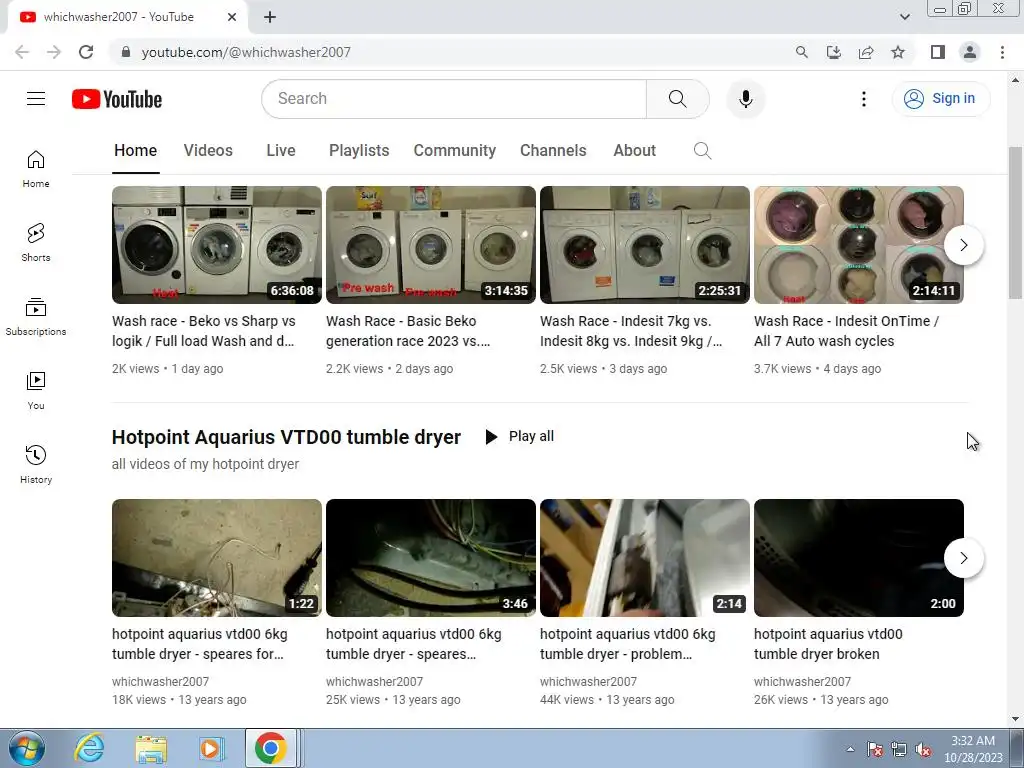Open the 6:36:08 wash race thumbnail

pyautogui.click(x=217, y=245)
